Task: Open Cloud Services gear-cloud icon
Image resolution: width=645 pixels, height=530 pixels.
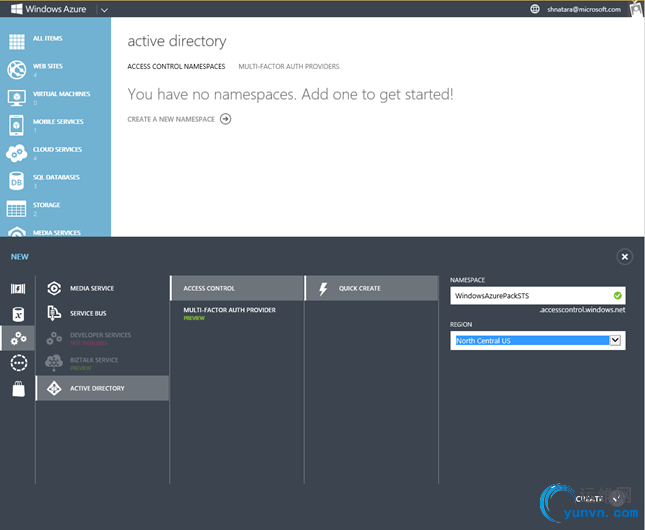Action: [16, 153]
